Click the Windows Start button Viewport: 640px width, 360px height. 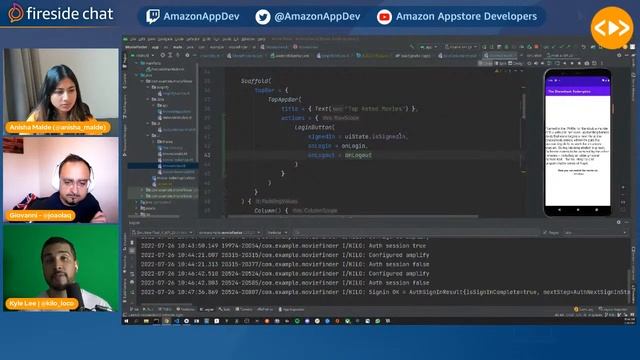127,321
